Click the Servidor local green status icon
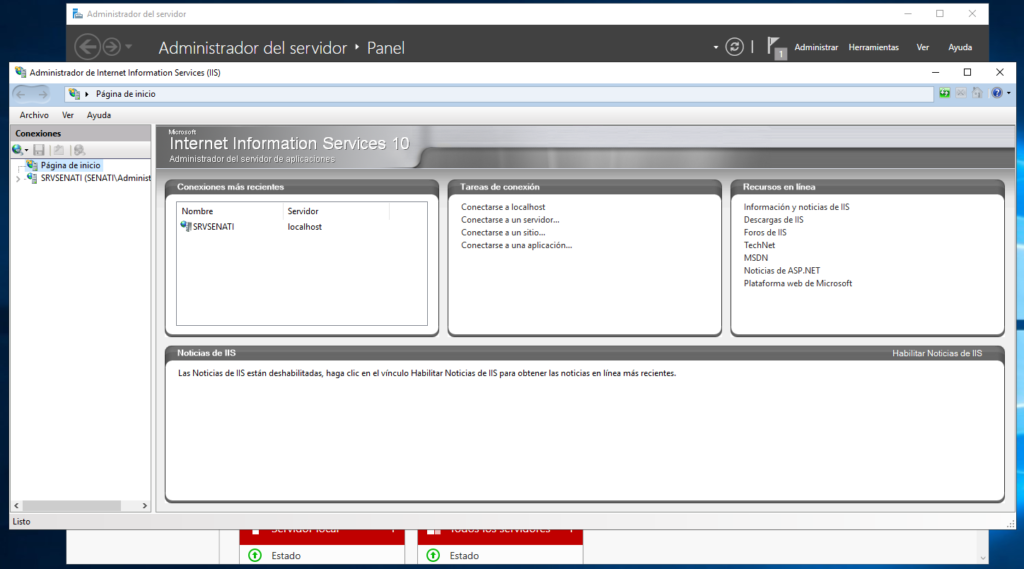This screenshot has height=569, width=1024. 255,555
